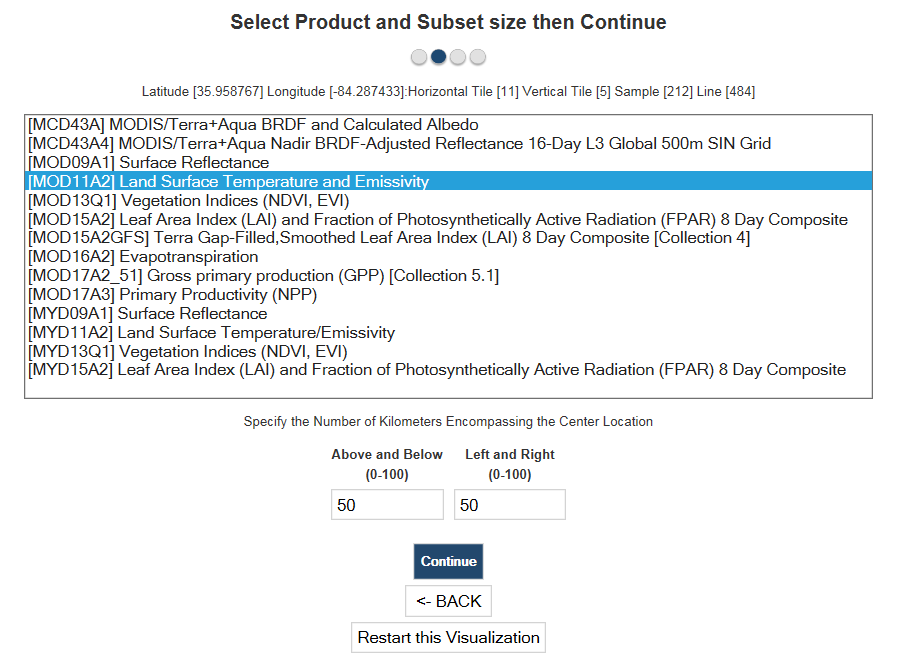Pick MOD17A2_51 Gross primary production option
This screenshot has height=661, width=898.
coord(263,276)
